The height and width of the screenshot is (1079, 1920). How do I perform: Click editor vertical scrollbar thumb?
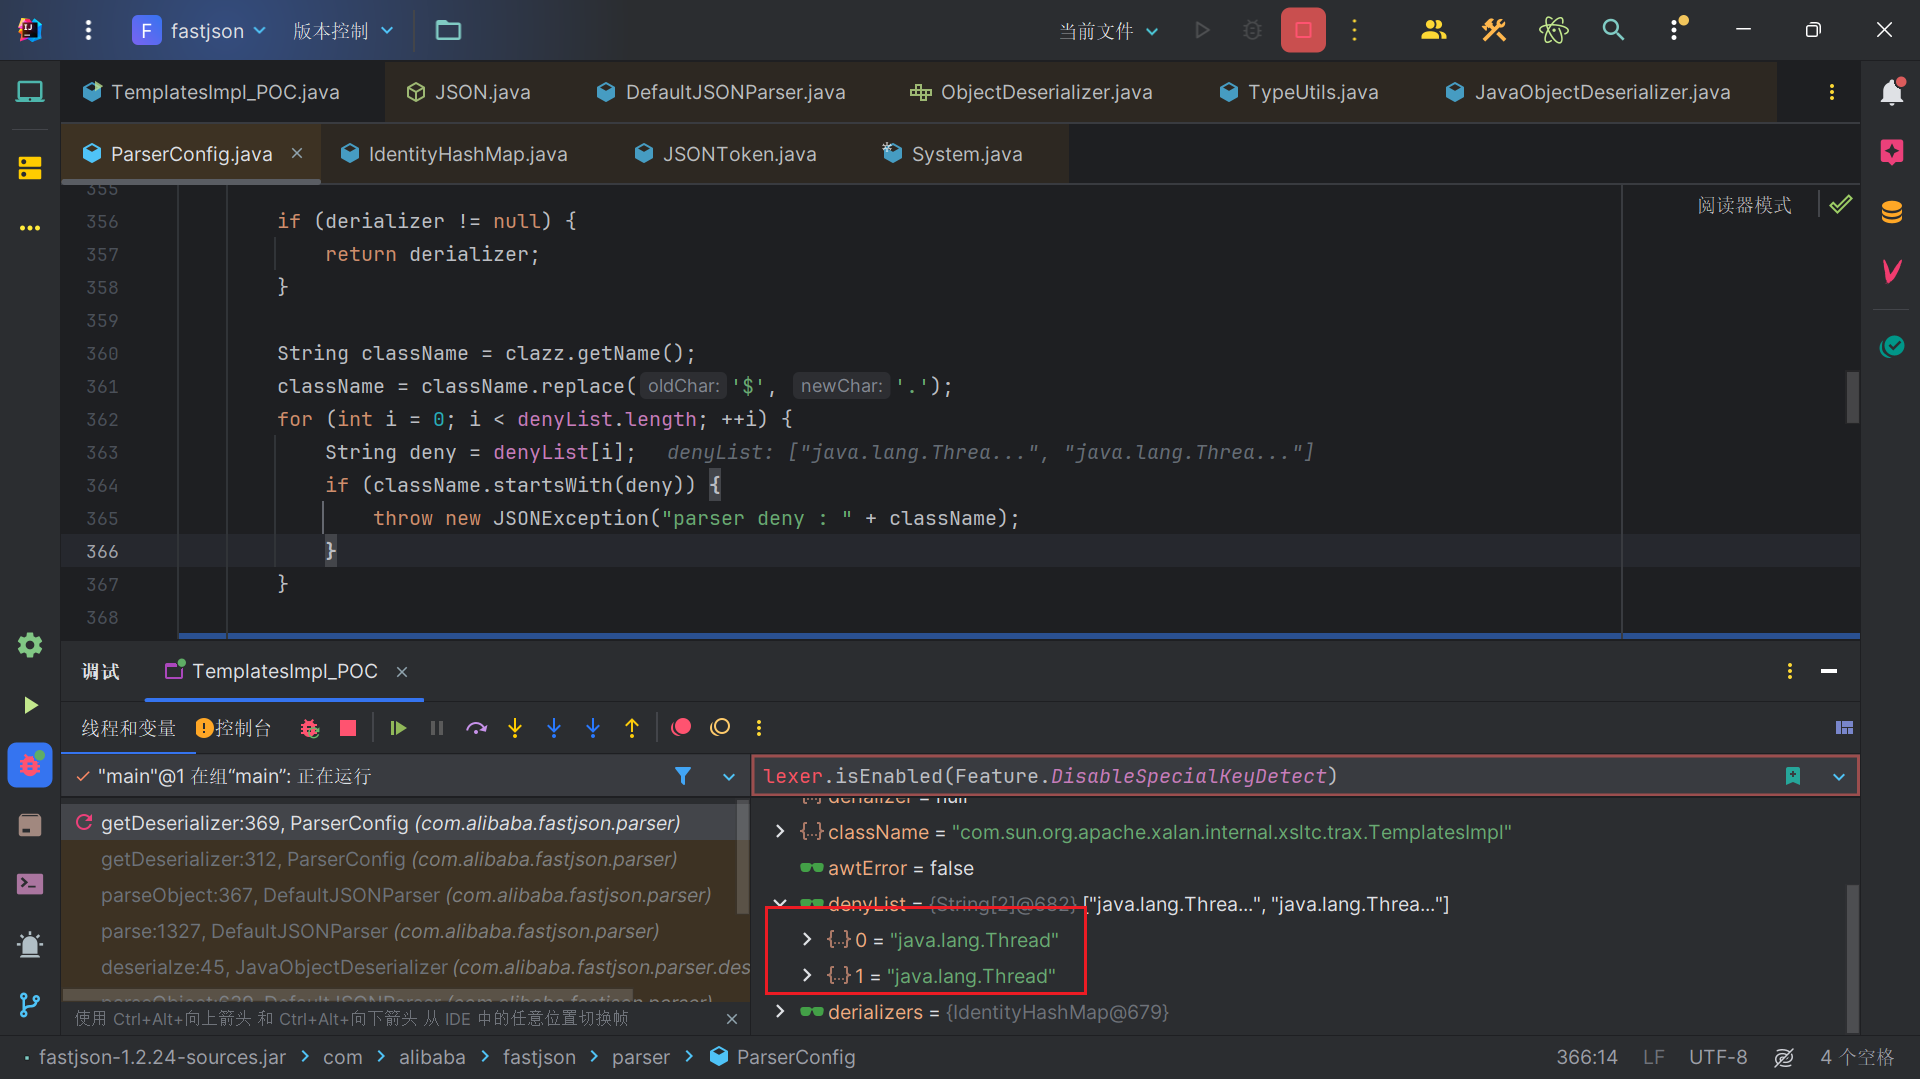click(1852, 397)
